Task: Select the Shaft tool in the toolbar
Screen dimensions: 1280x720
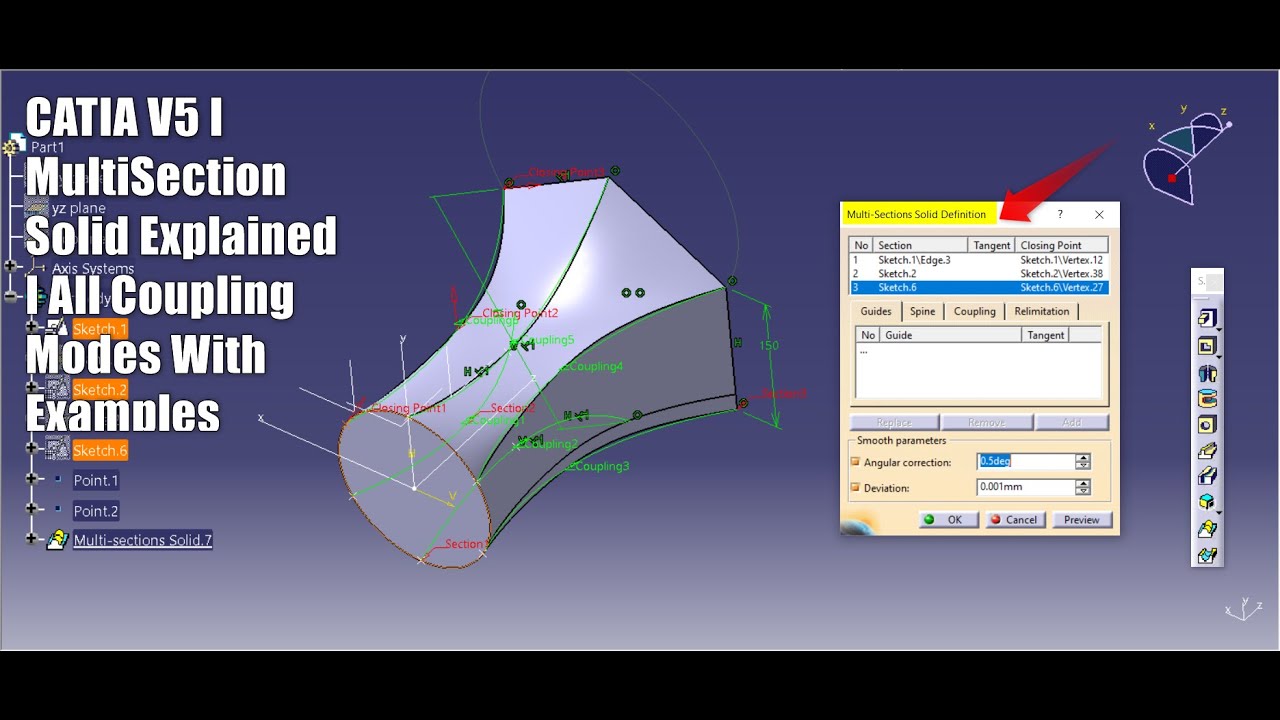Action: [x=1207, y=373]
